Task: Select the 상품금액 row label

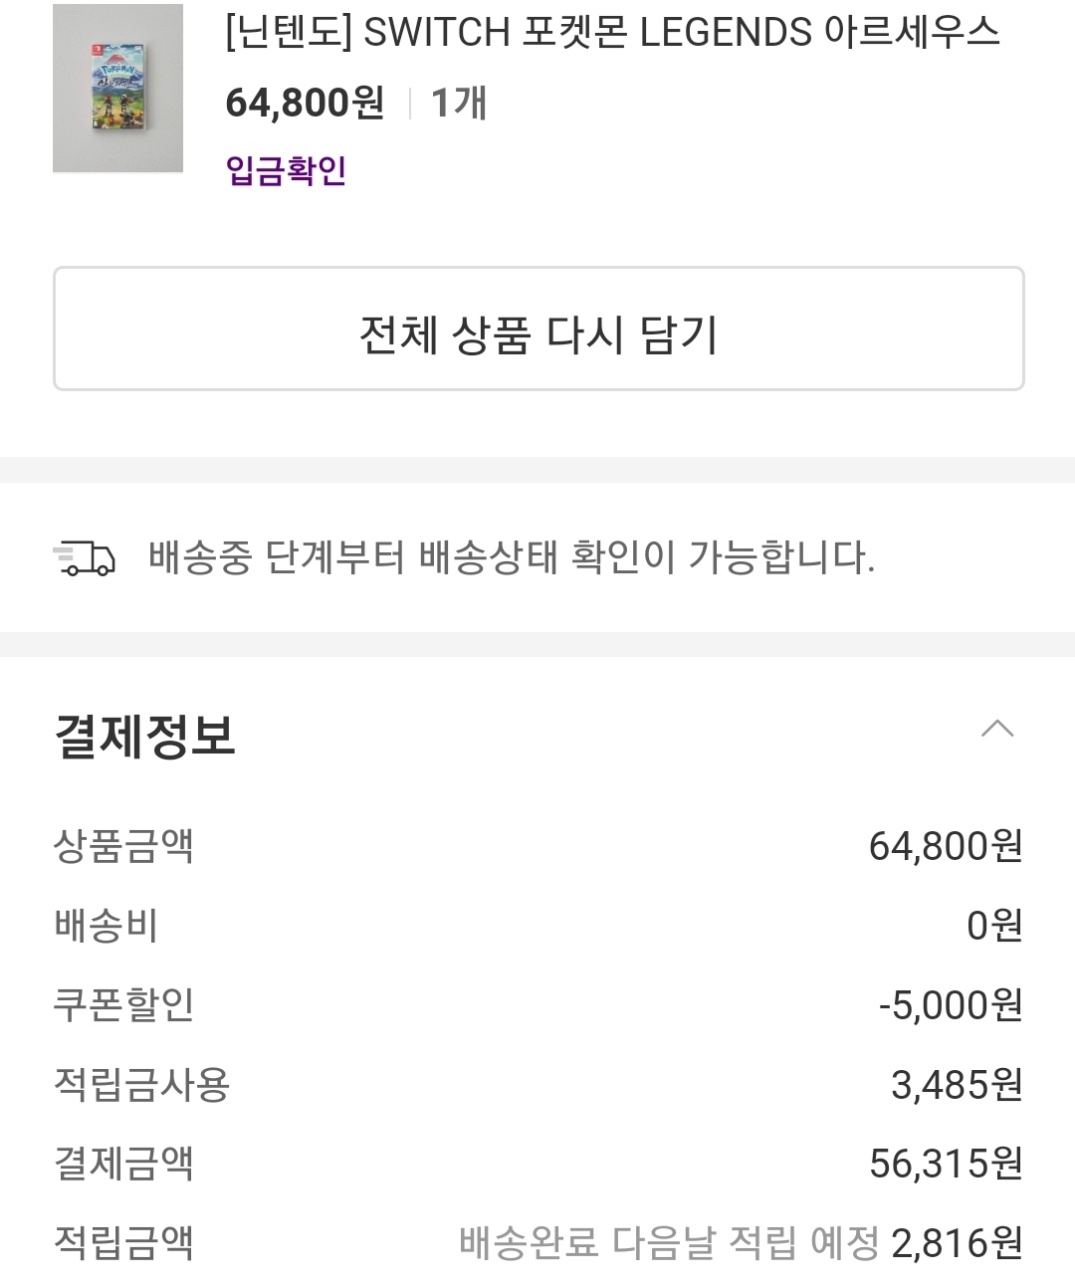Action: (123, 846)
